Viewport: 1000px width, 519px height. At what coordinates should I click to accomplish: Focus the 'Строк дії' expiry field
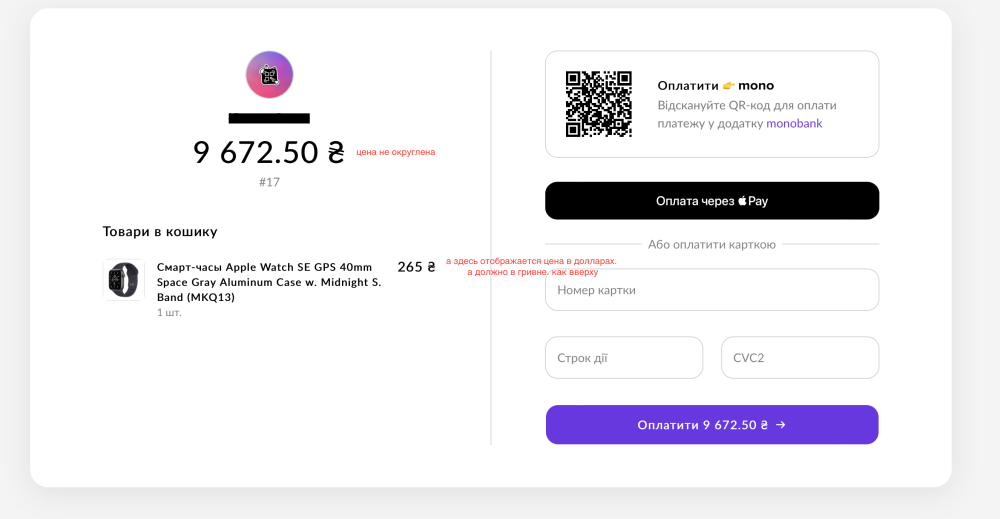(624, 358)
